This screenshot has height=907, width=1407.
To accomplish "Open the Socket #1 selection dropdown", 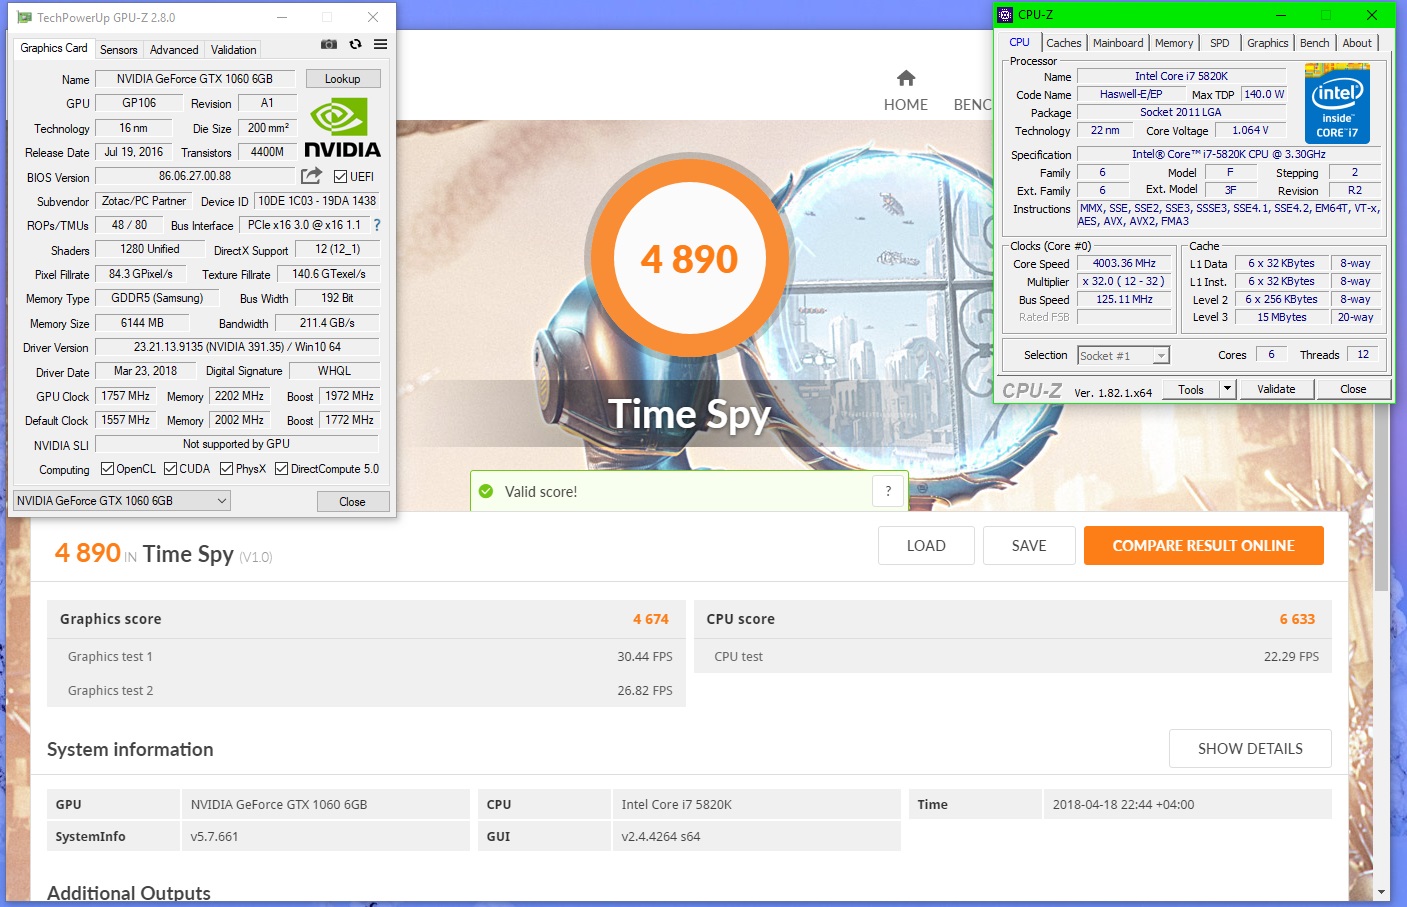I will tap(1124, 356).
